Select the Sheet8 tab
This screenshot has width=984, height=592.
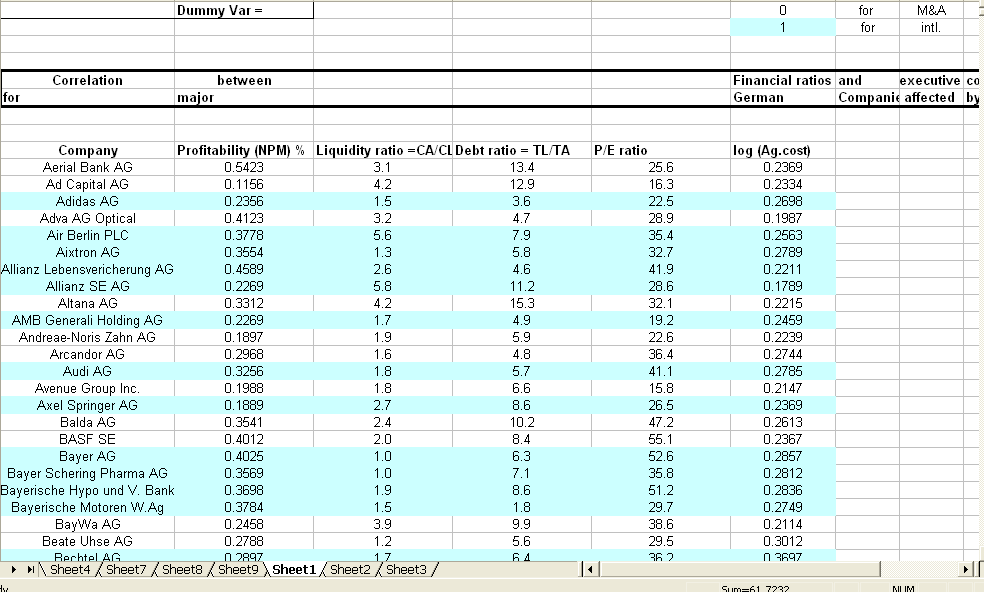[x=184, y=568]
